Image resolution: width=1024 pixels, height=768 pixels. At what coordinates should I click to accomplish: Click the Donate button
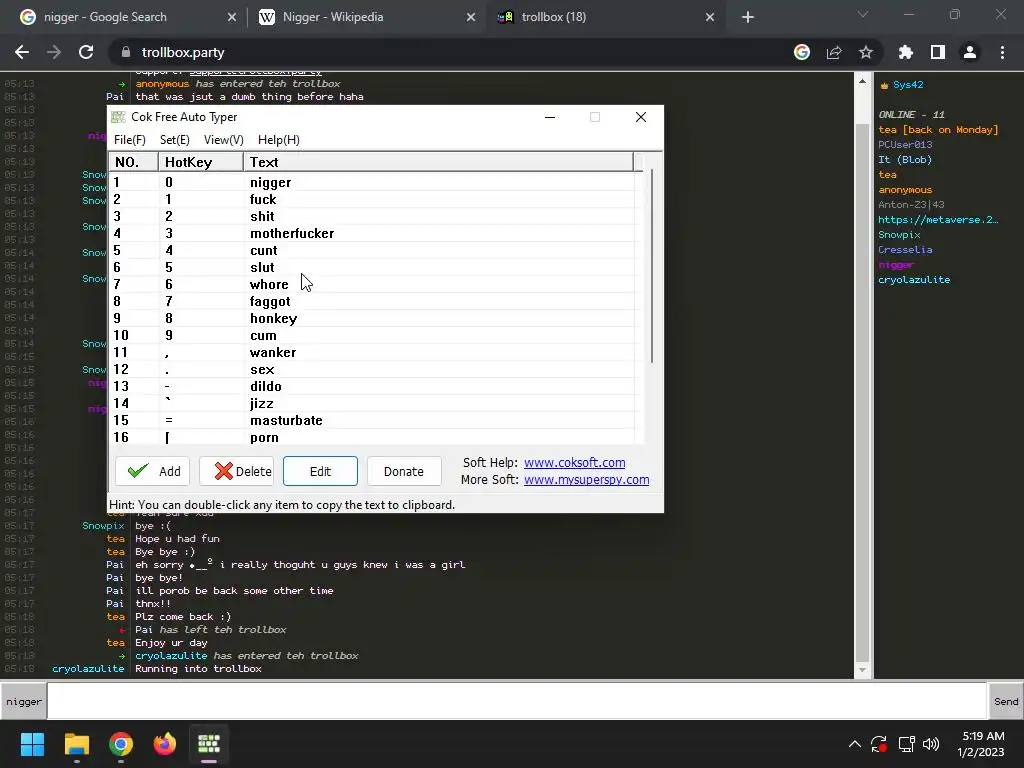tap(404, 472)
